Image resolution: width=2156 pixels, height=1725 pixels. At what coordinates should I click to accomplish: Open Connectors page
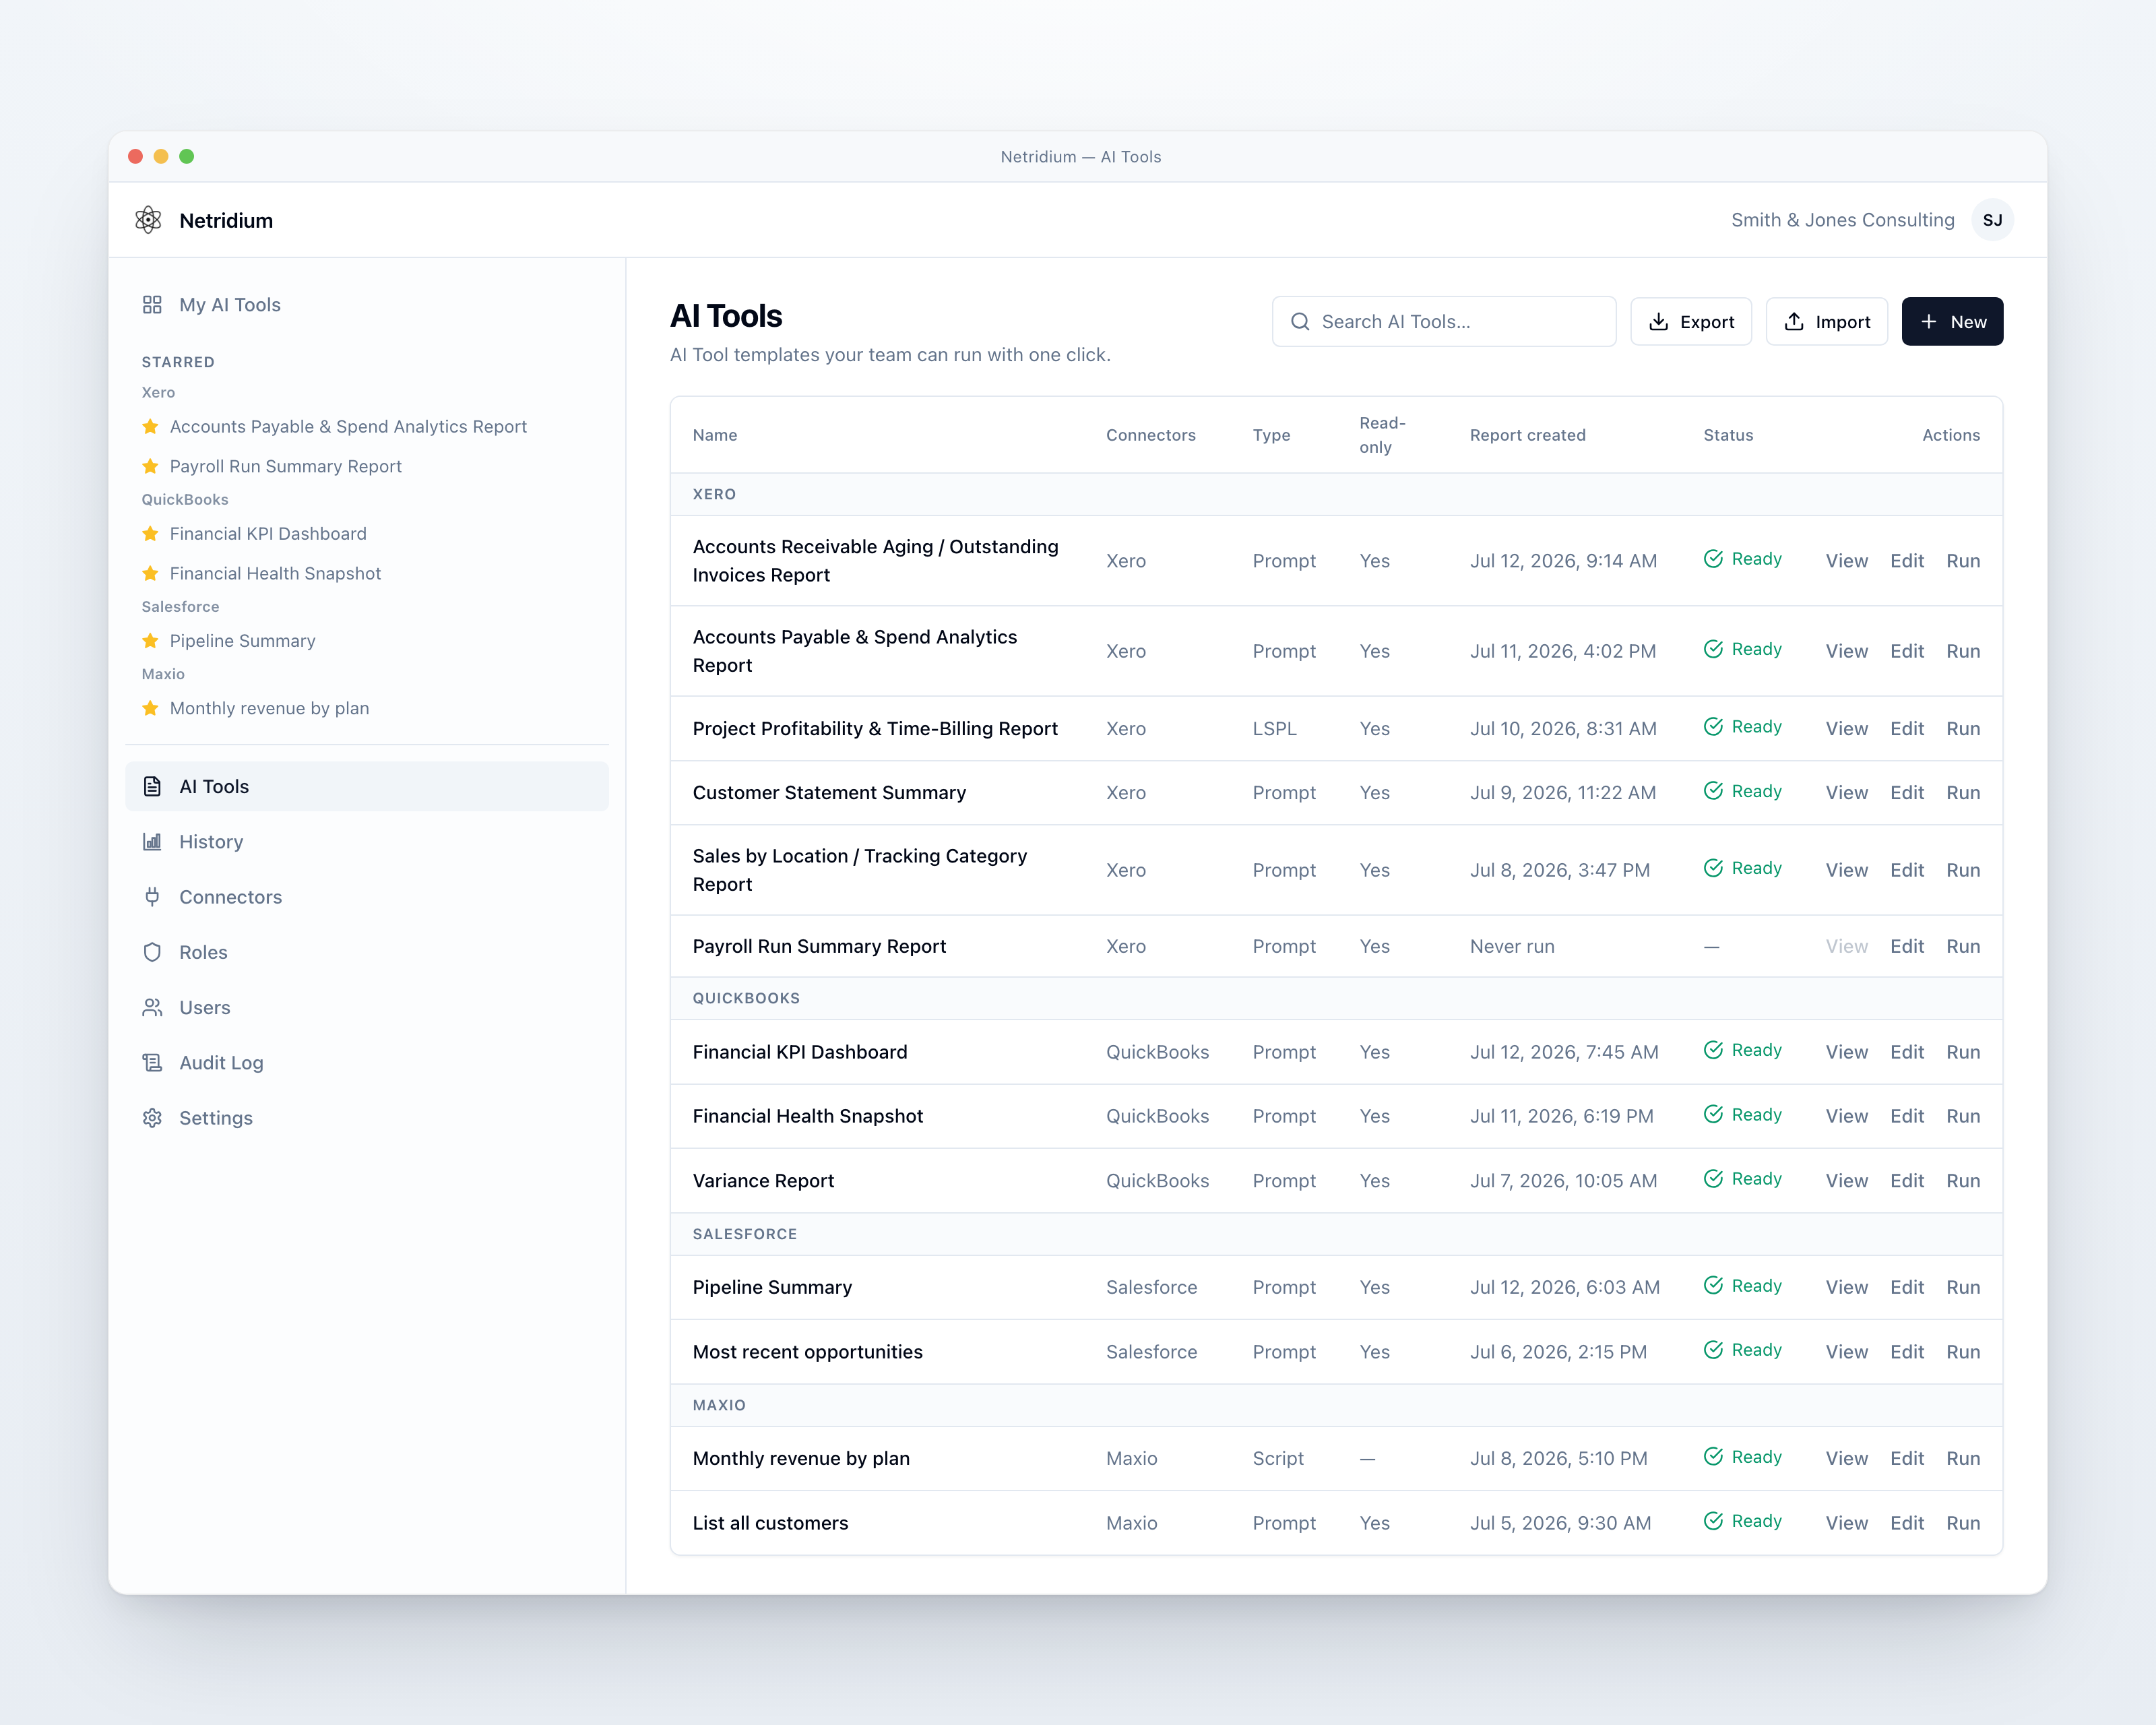tap(366, 897)
